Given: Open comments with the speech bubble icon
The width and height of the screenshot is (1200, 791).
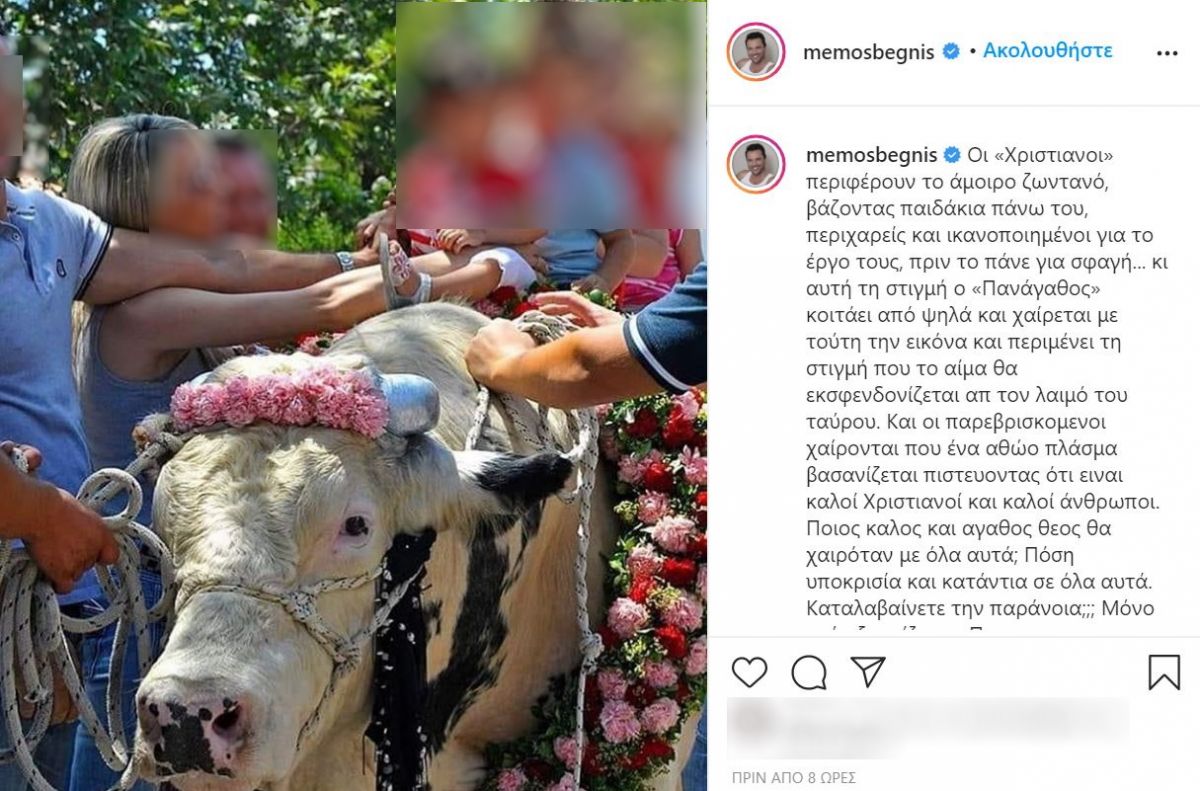Looking at the screenshot, I should click(809, 672).
